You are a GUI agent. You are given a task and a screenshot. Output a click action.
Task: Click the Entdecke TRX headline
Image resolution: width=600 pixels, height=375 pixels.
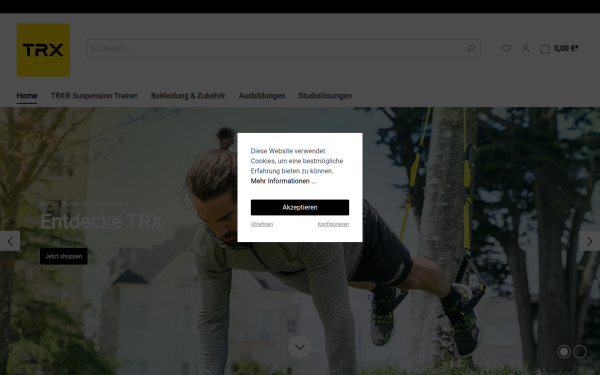coord(101,221)
